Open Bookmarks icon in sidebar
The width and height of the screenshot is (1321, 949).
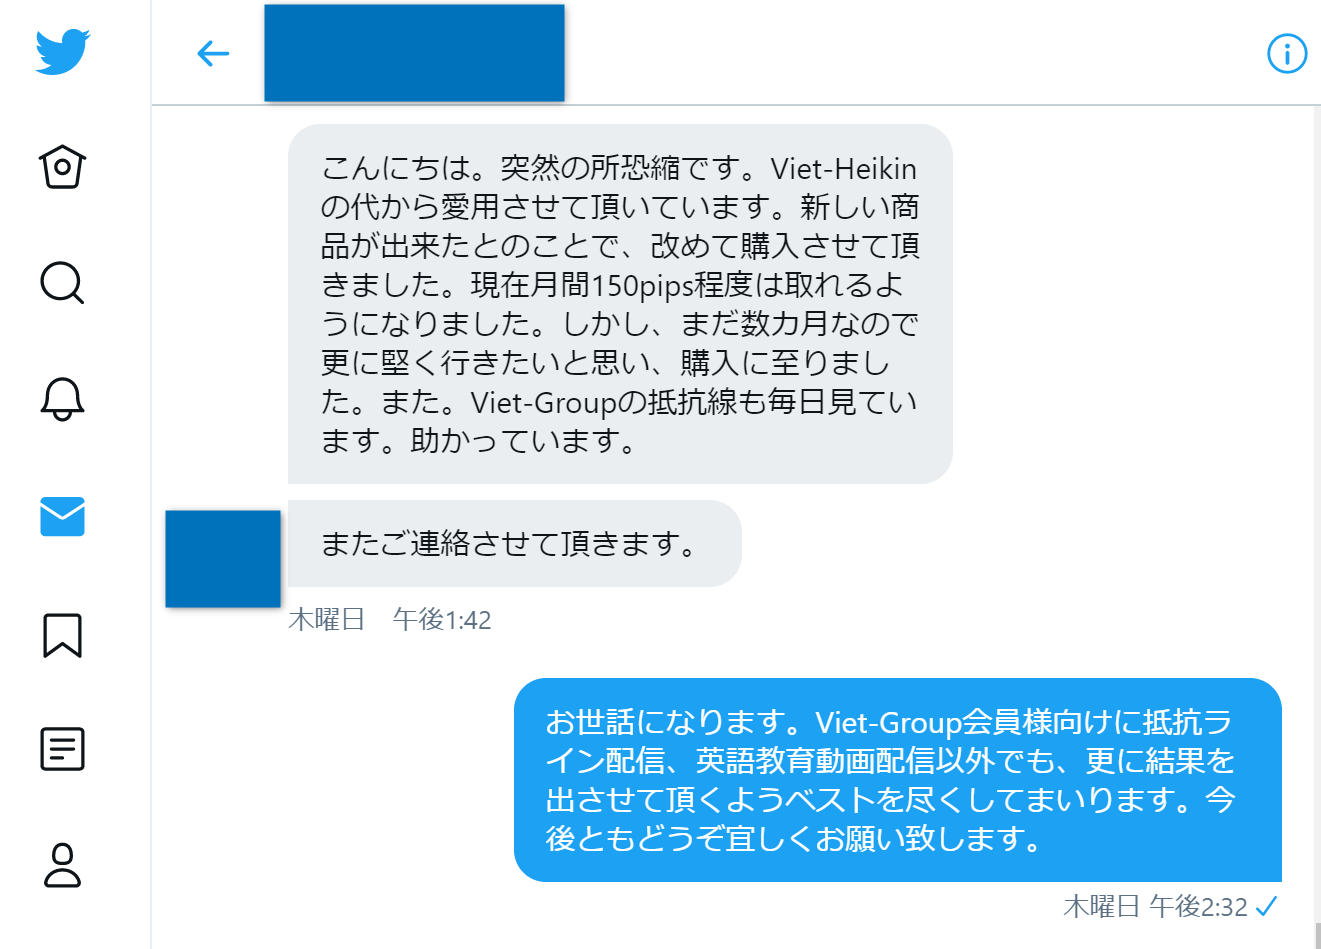[62, 635]
